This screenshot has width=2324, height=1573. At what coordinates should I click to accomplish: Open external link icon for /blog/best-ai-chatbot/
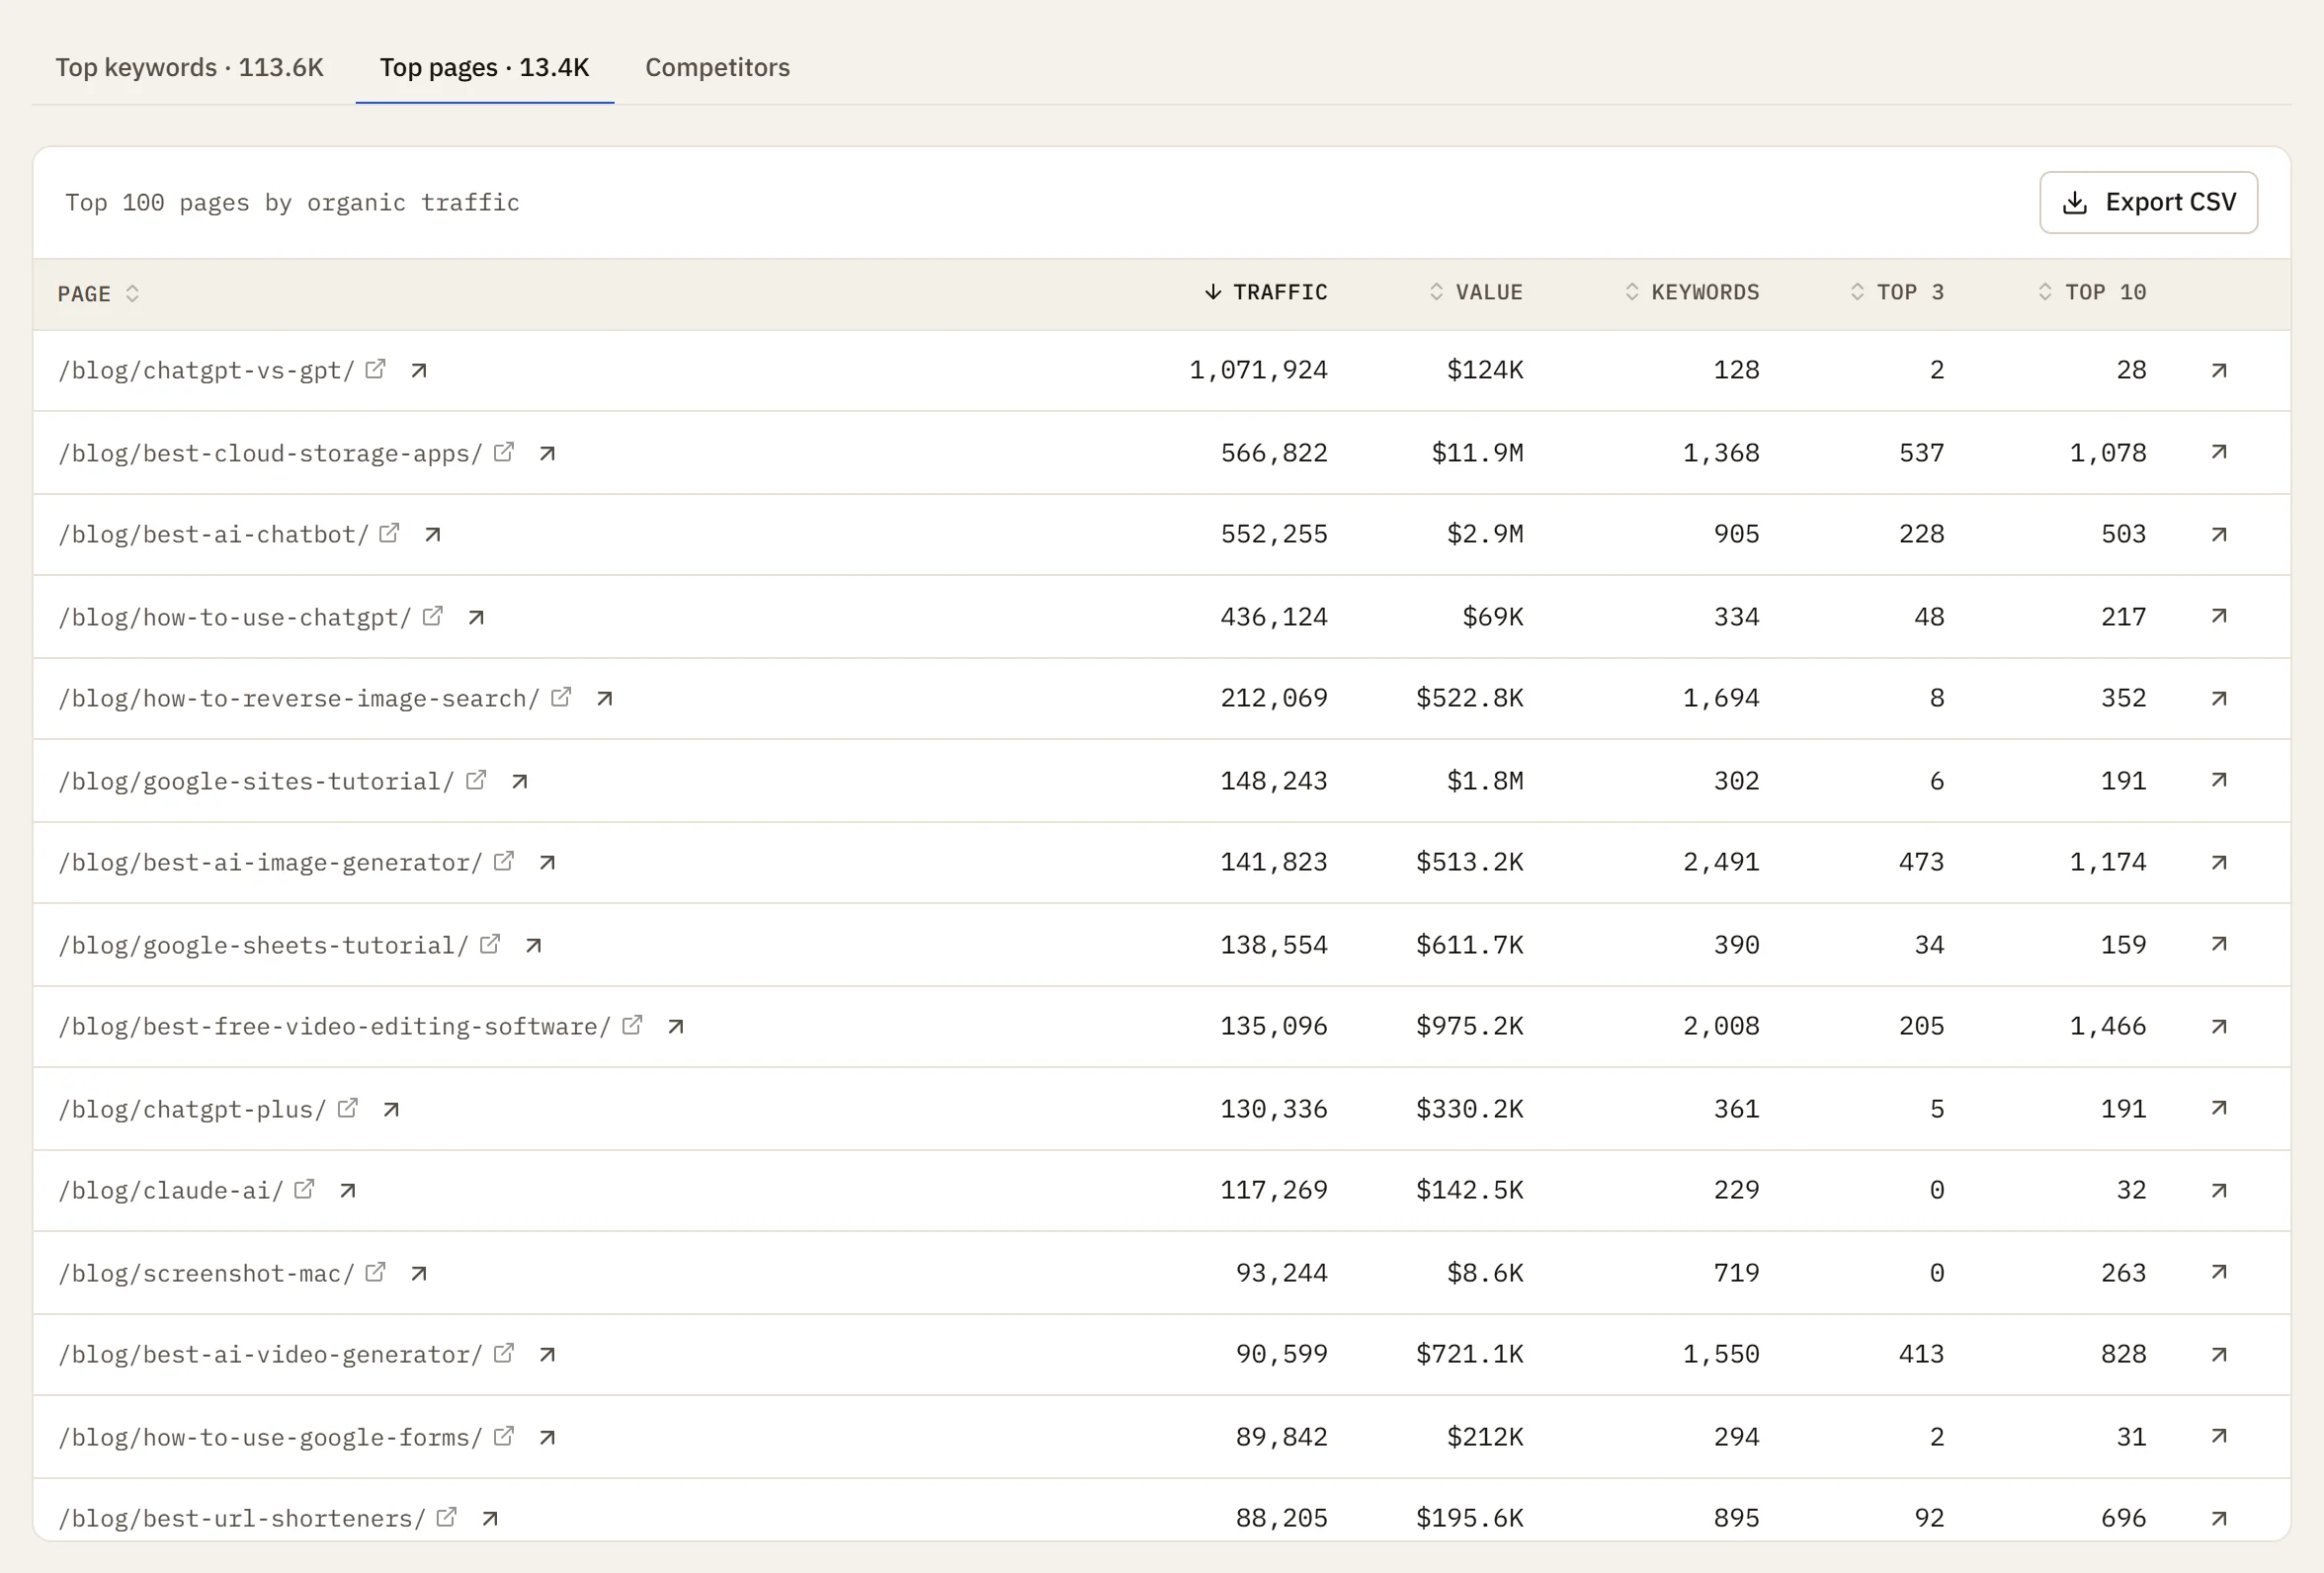click(389, 533)
